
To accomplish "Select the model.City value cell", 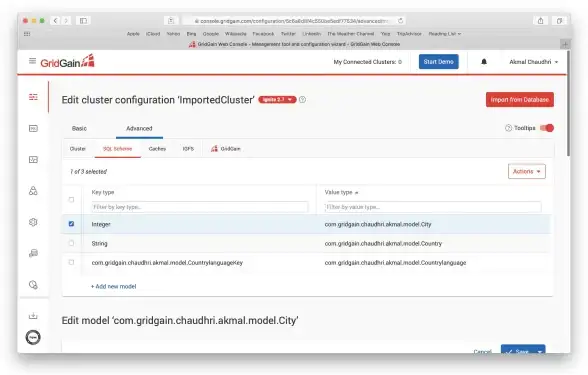I will coord(378,225).
